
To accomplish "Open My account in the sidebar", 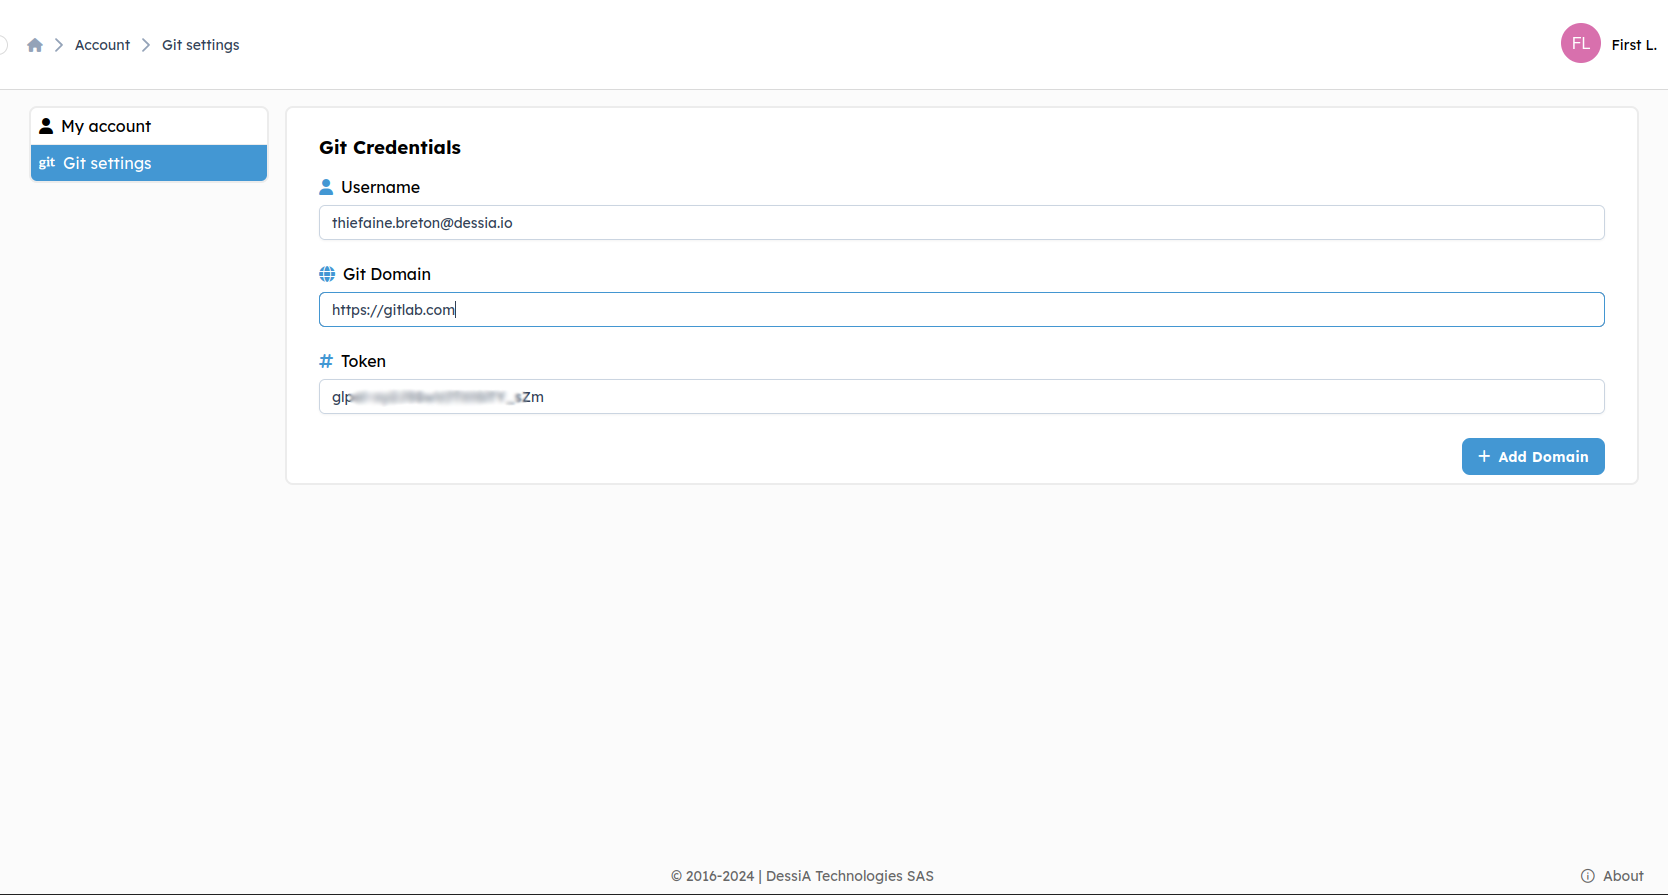I will (106, 126).
